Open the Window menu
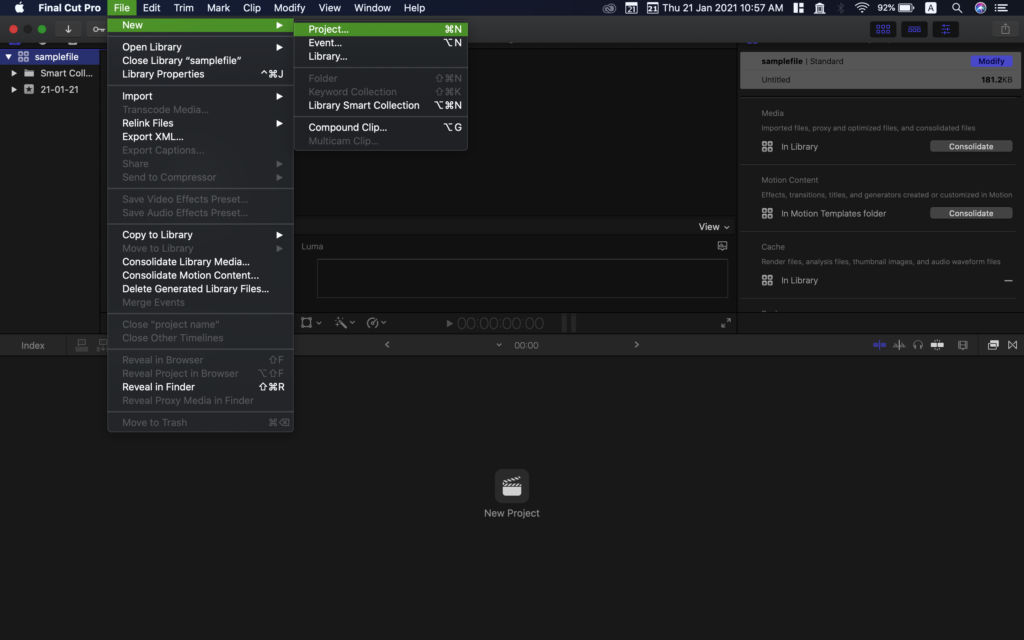1024x640 pixels. coord(372,8)
